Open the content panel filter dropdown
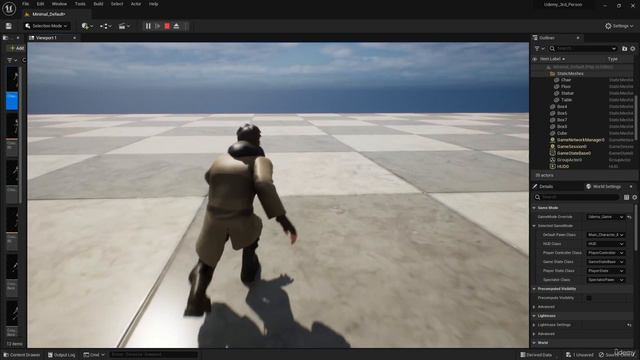 pos(12,60)
